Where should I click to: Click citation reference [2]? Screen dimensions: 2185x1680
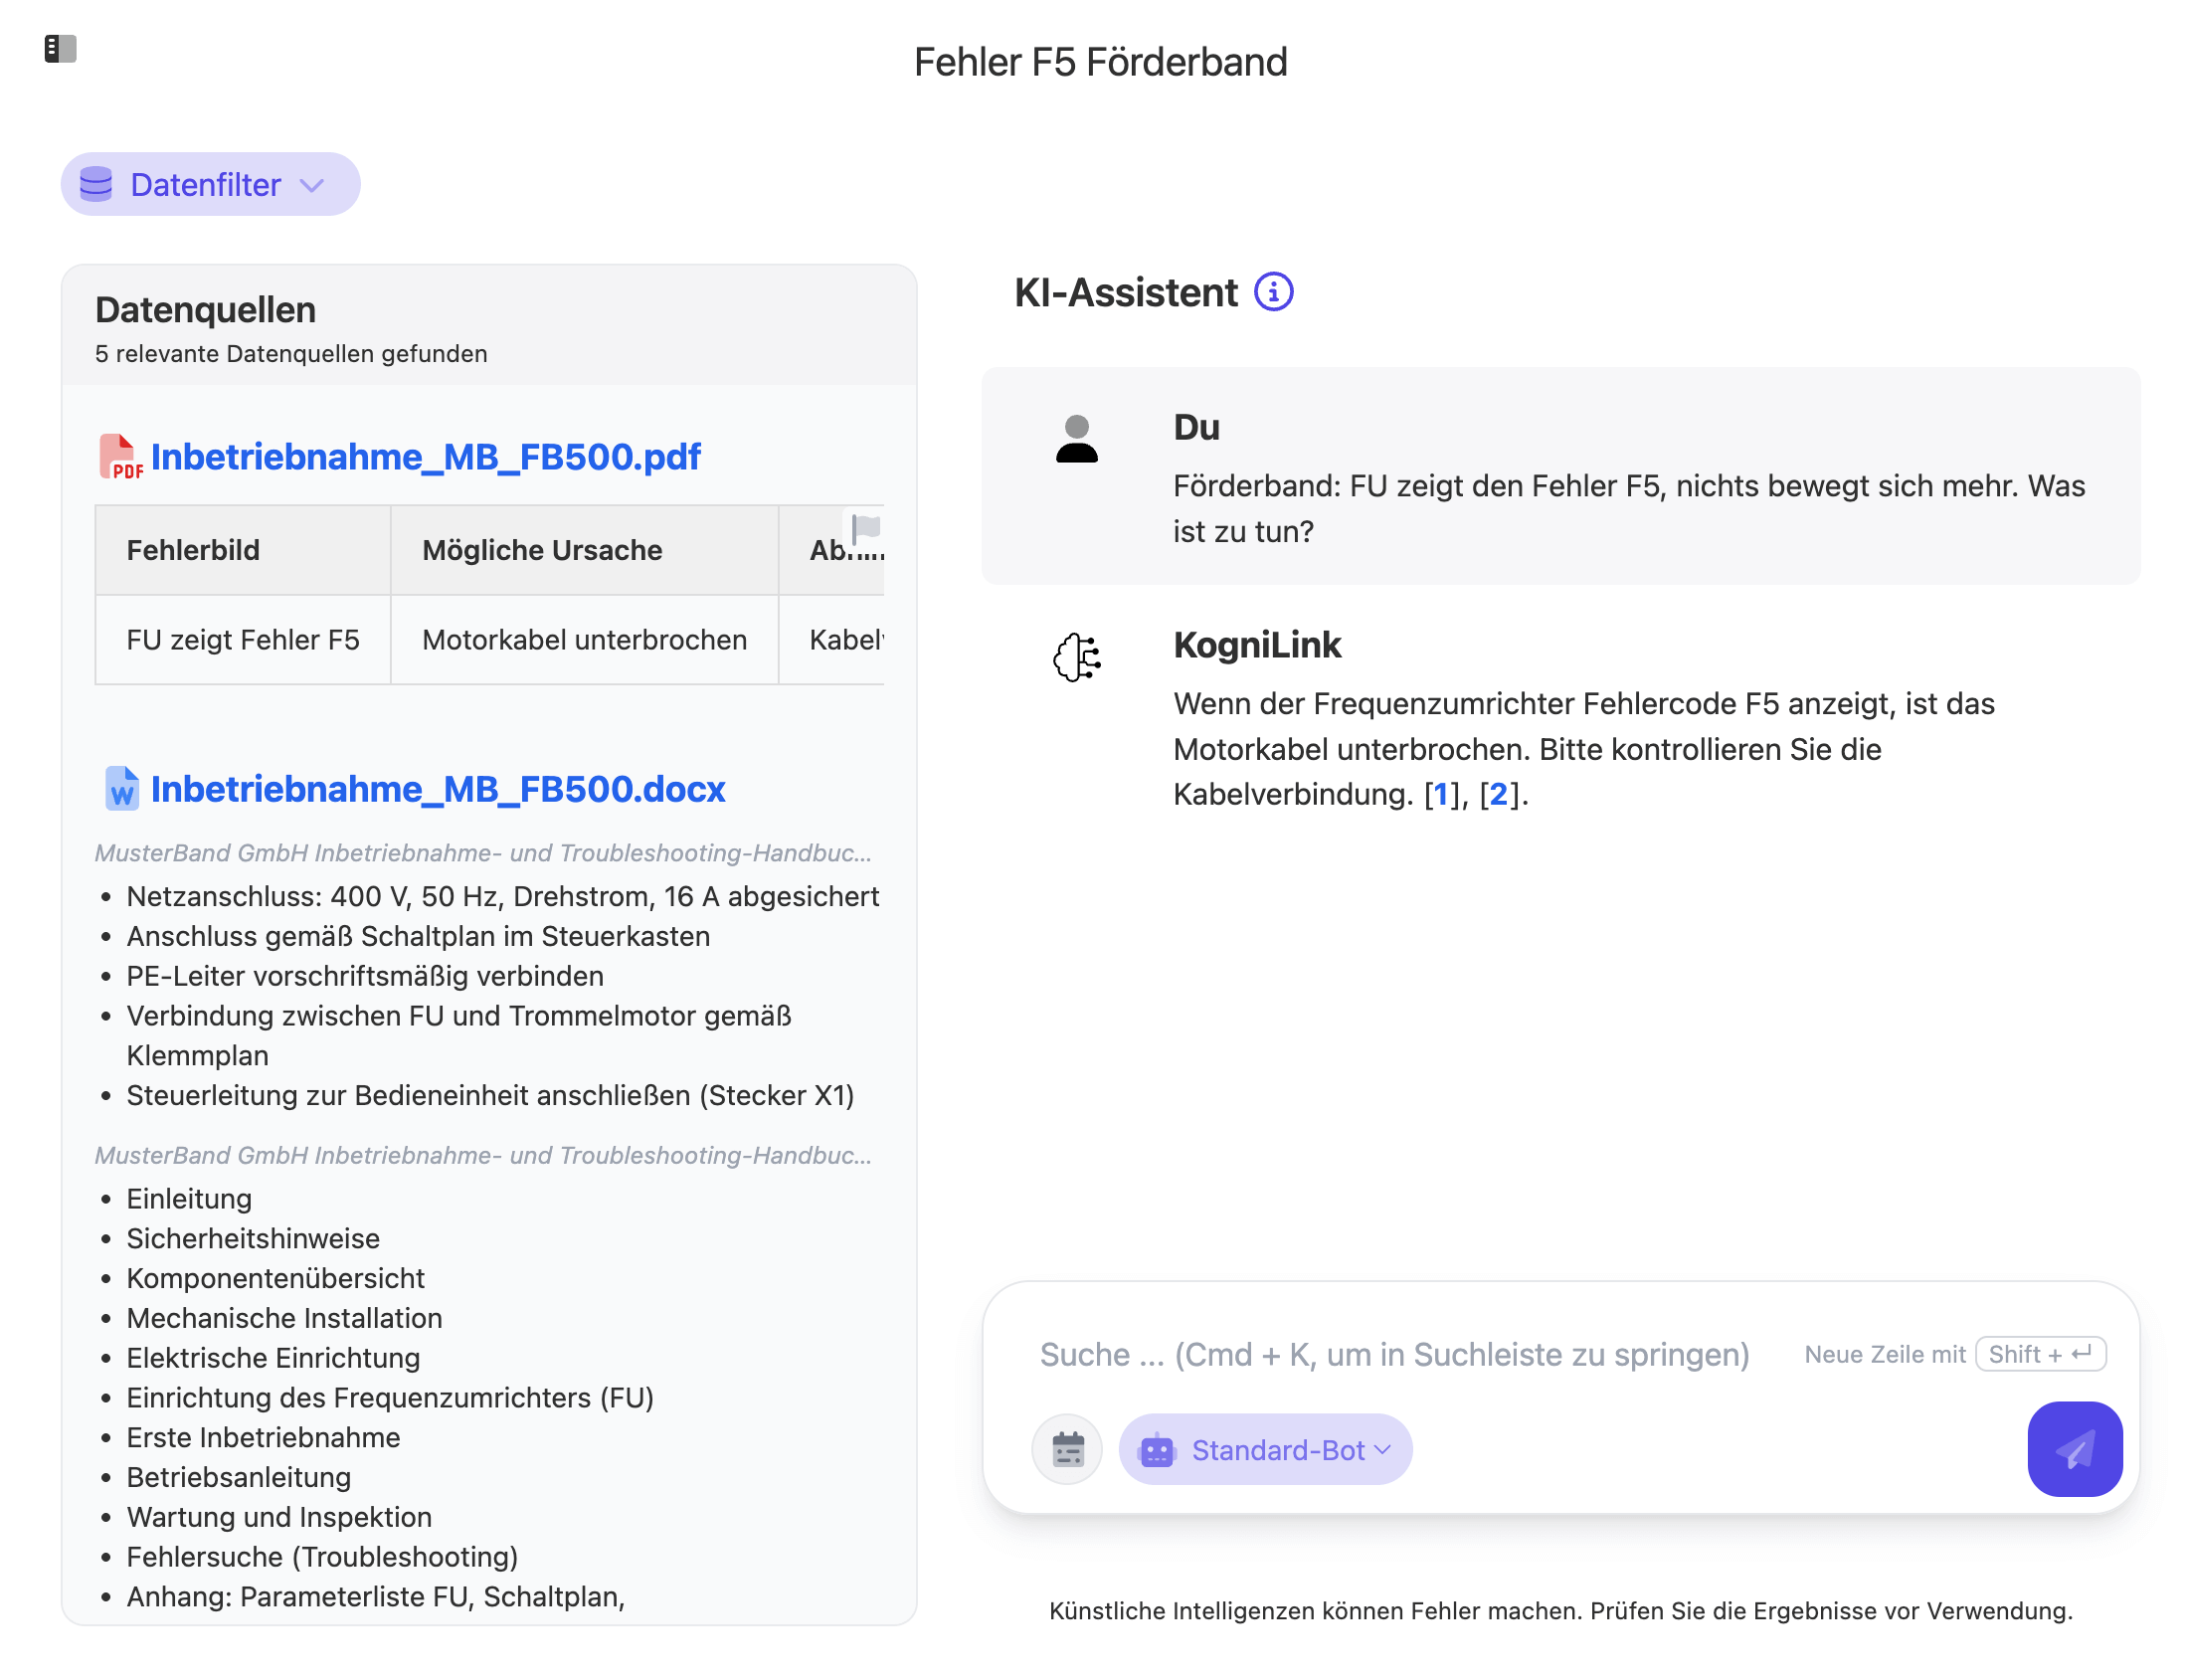click(x=1497, y=794)
